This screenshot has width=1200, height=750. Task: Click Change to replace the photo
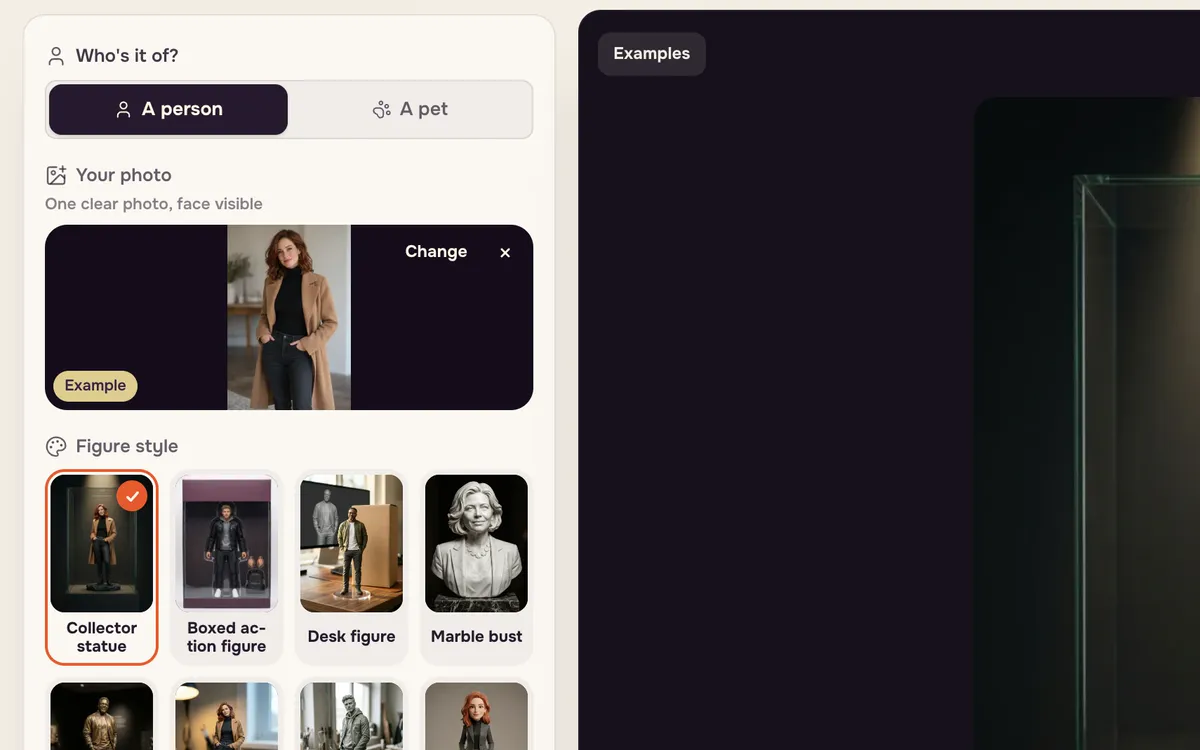click(436, 252)
